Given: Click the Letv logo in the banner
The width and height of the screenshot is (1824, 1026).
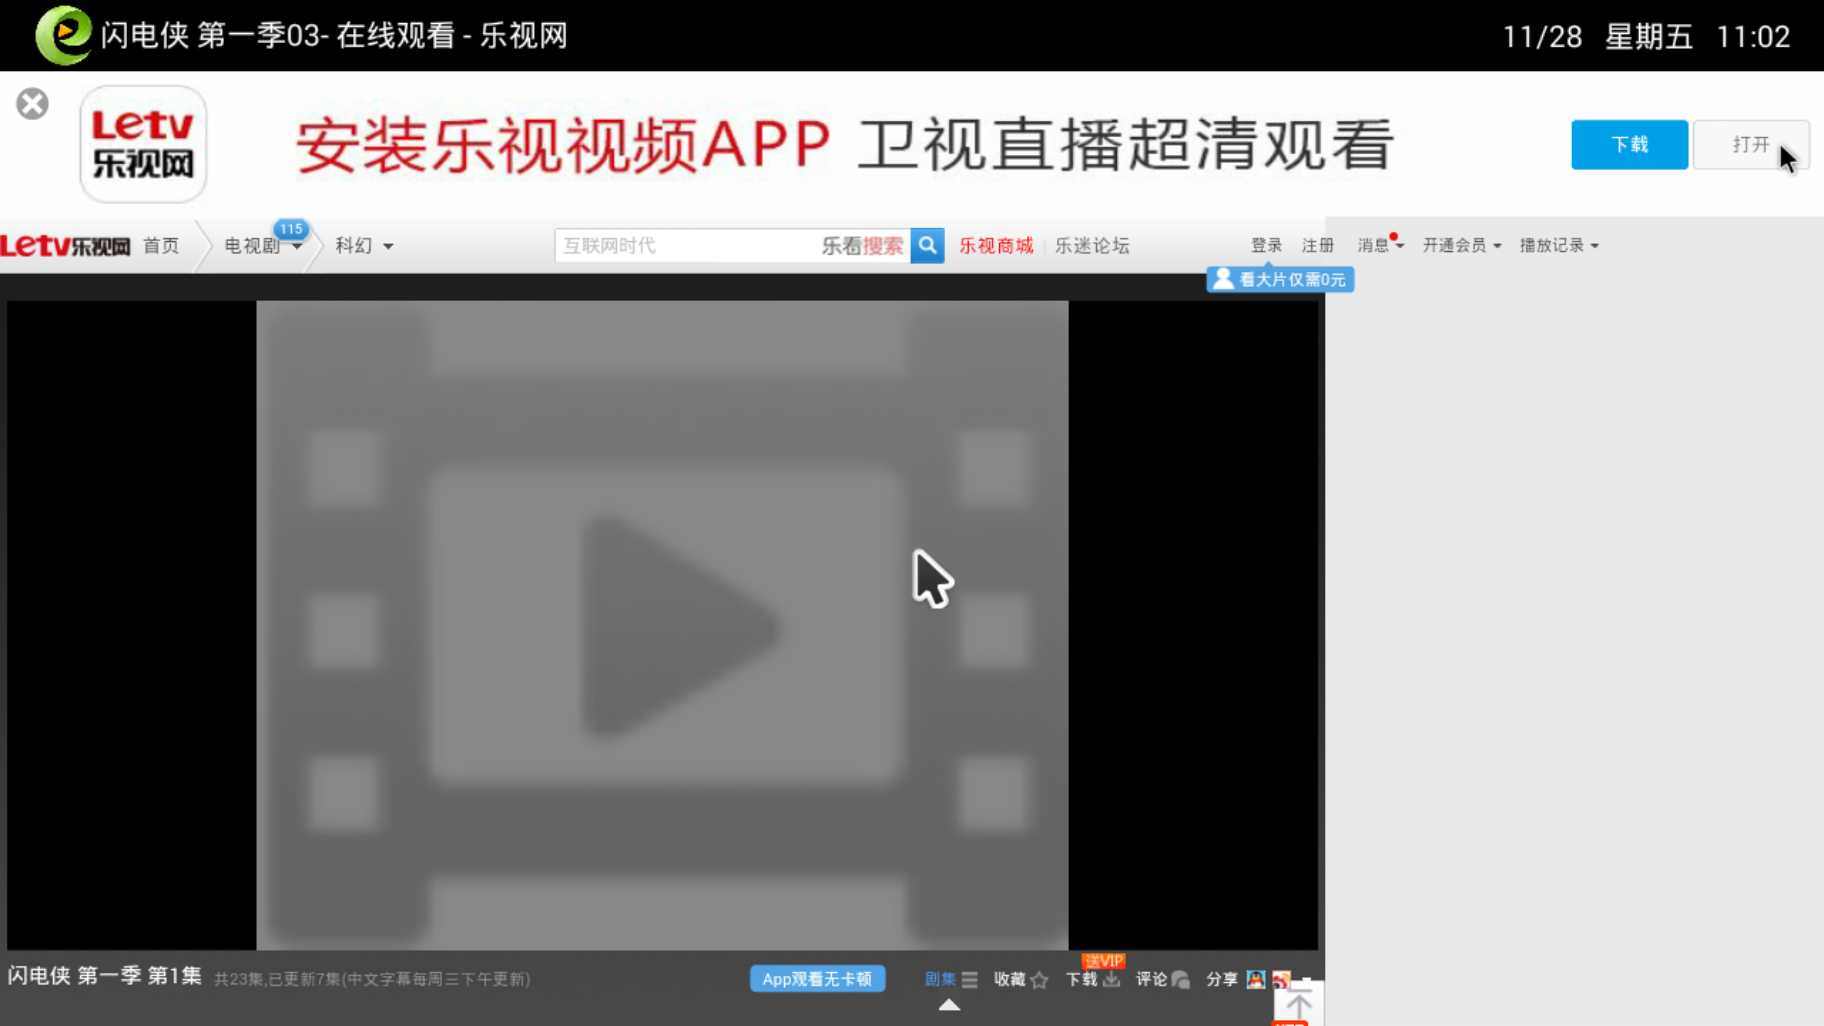Looking at the screenshot, I should 143,144.
